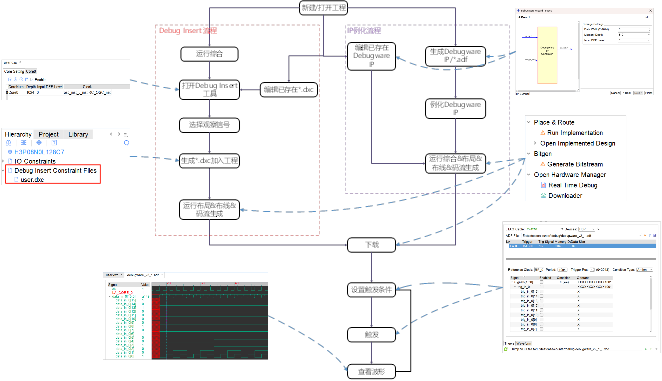Click the '新建/打开工程' flowchart box
Screen dimensions: 662x381
[323, 8]
